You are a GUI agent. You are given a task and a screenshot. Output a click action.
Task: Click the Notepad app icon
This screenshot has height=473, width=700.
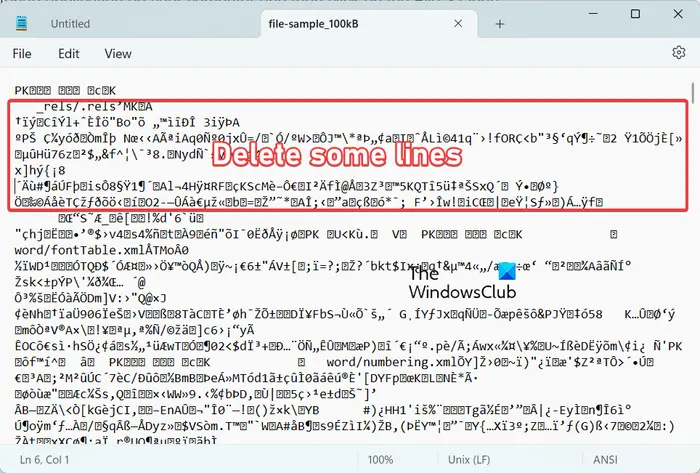click(21, 23)
